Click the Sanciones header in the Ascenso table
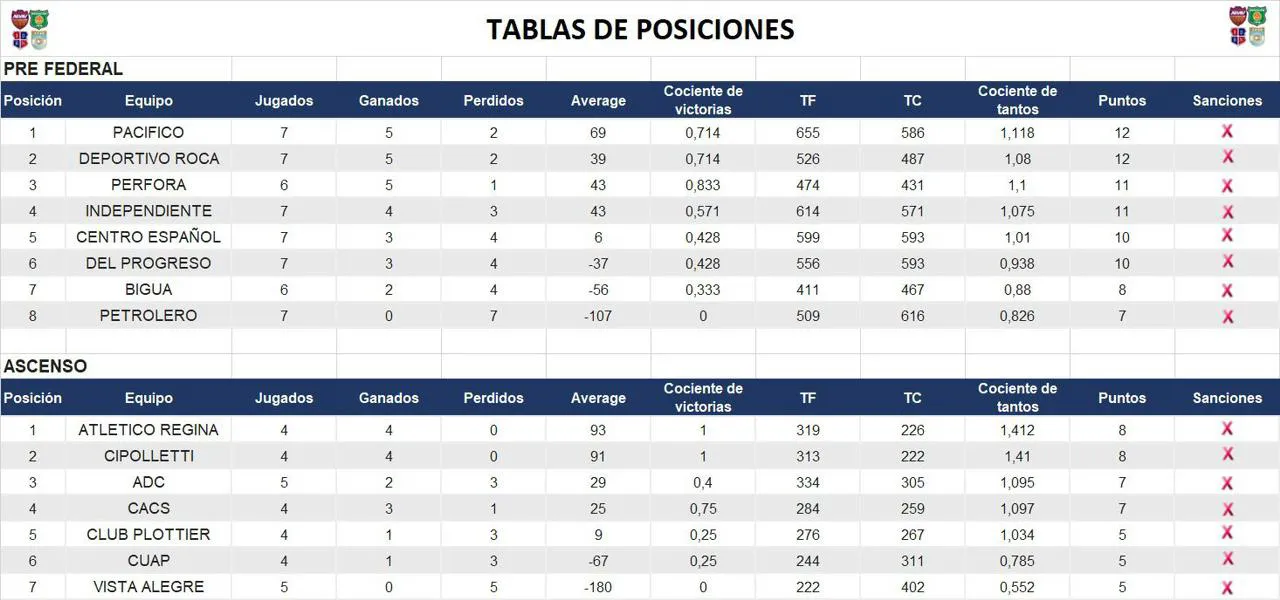The image size is (1280, 600). tap(1227, 398)
